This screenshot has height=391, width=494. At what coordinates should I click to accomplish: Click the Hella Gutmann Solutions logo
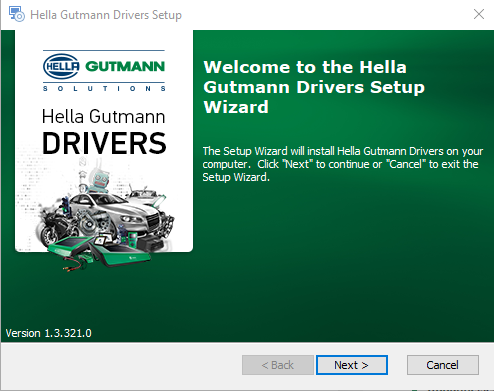104,70
